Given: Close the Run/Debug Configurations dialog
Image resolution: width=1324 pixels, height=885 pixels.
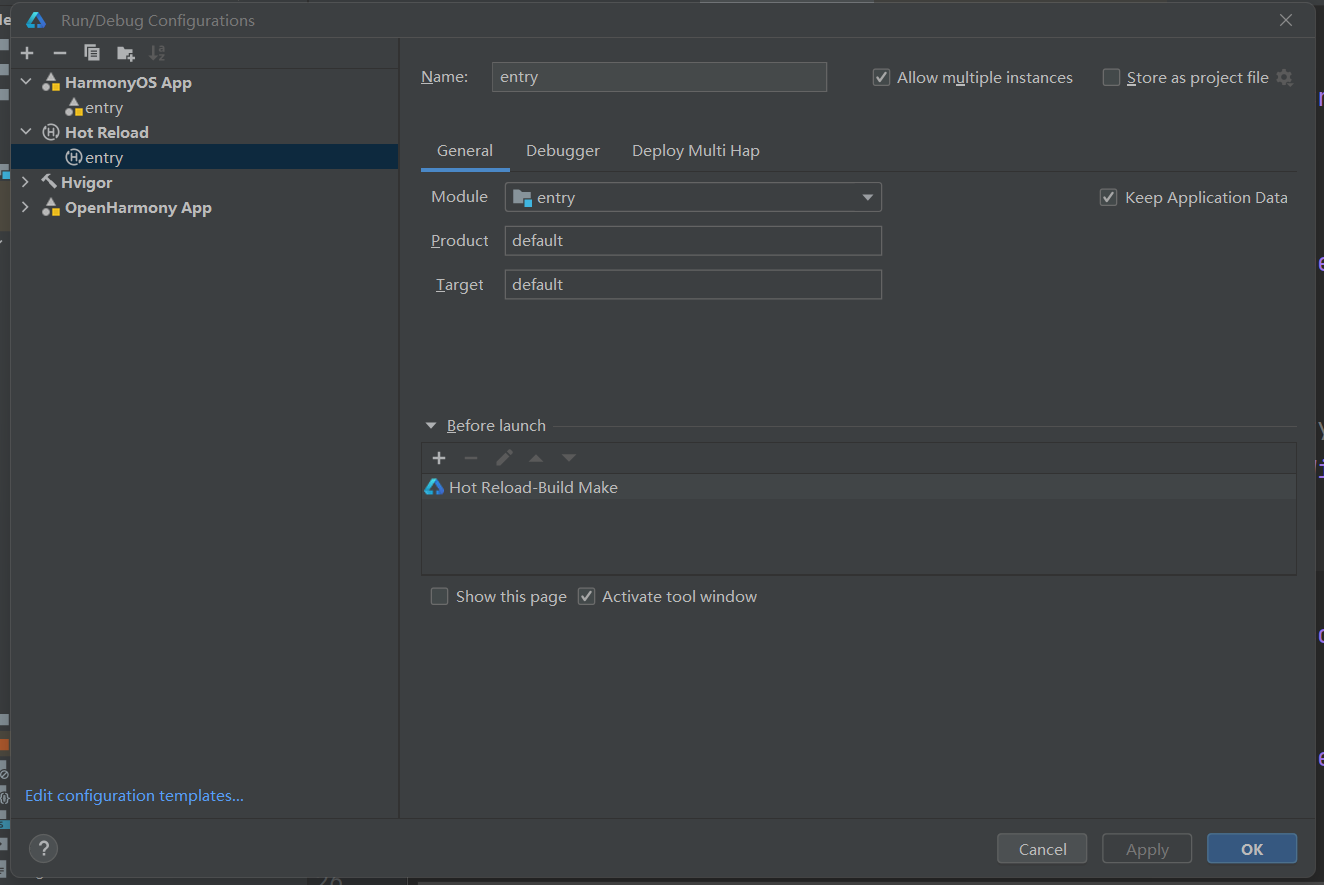Looking at the screenshot, I should point(1286,21).
